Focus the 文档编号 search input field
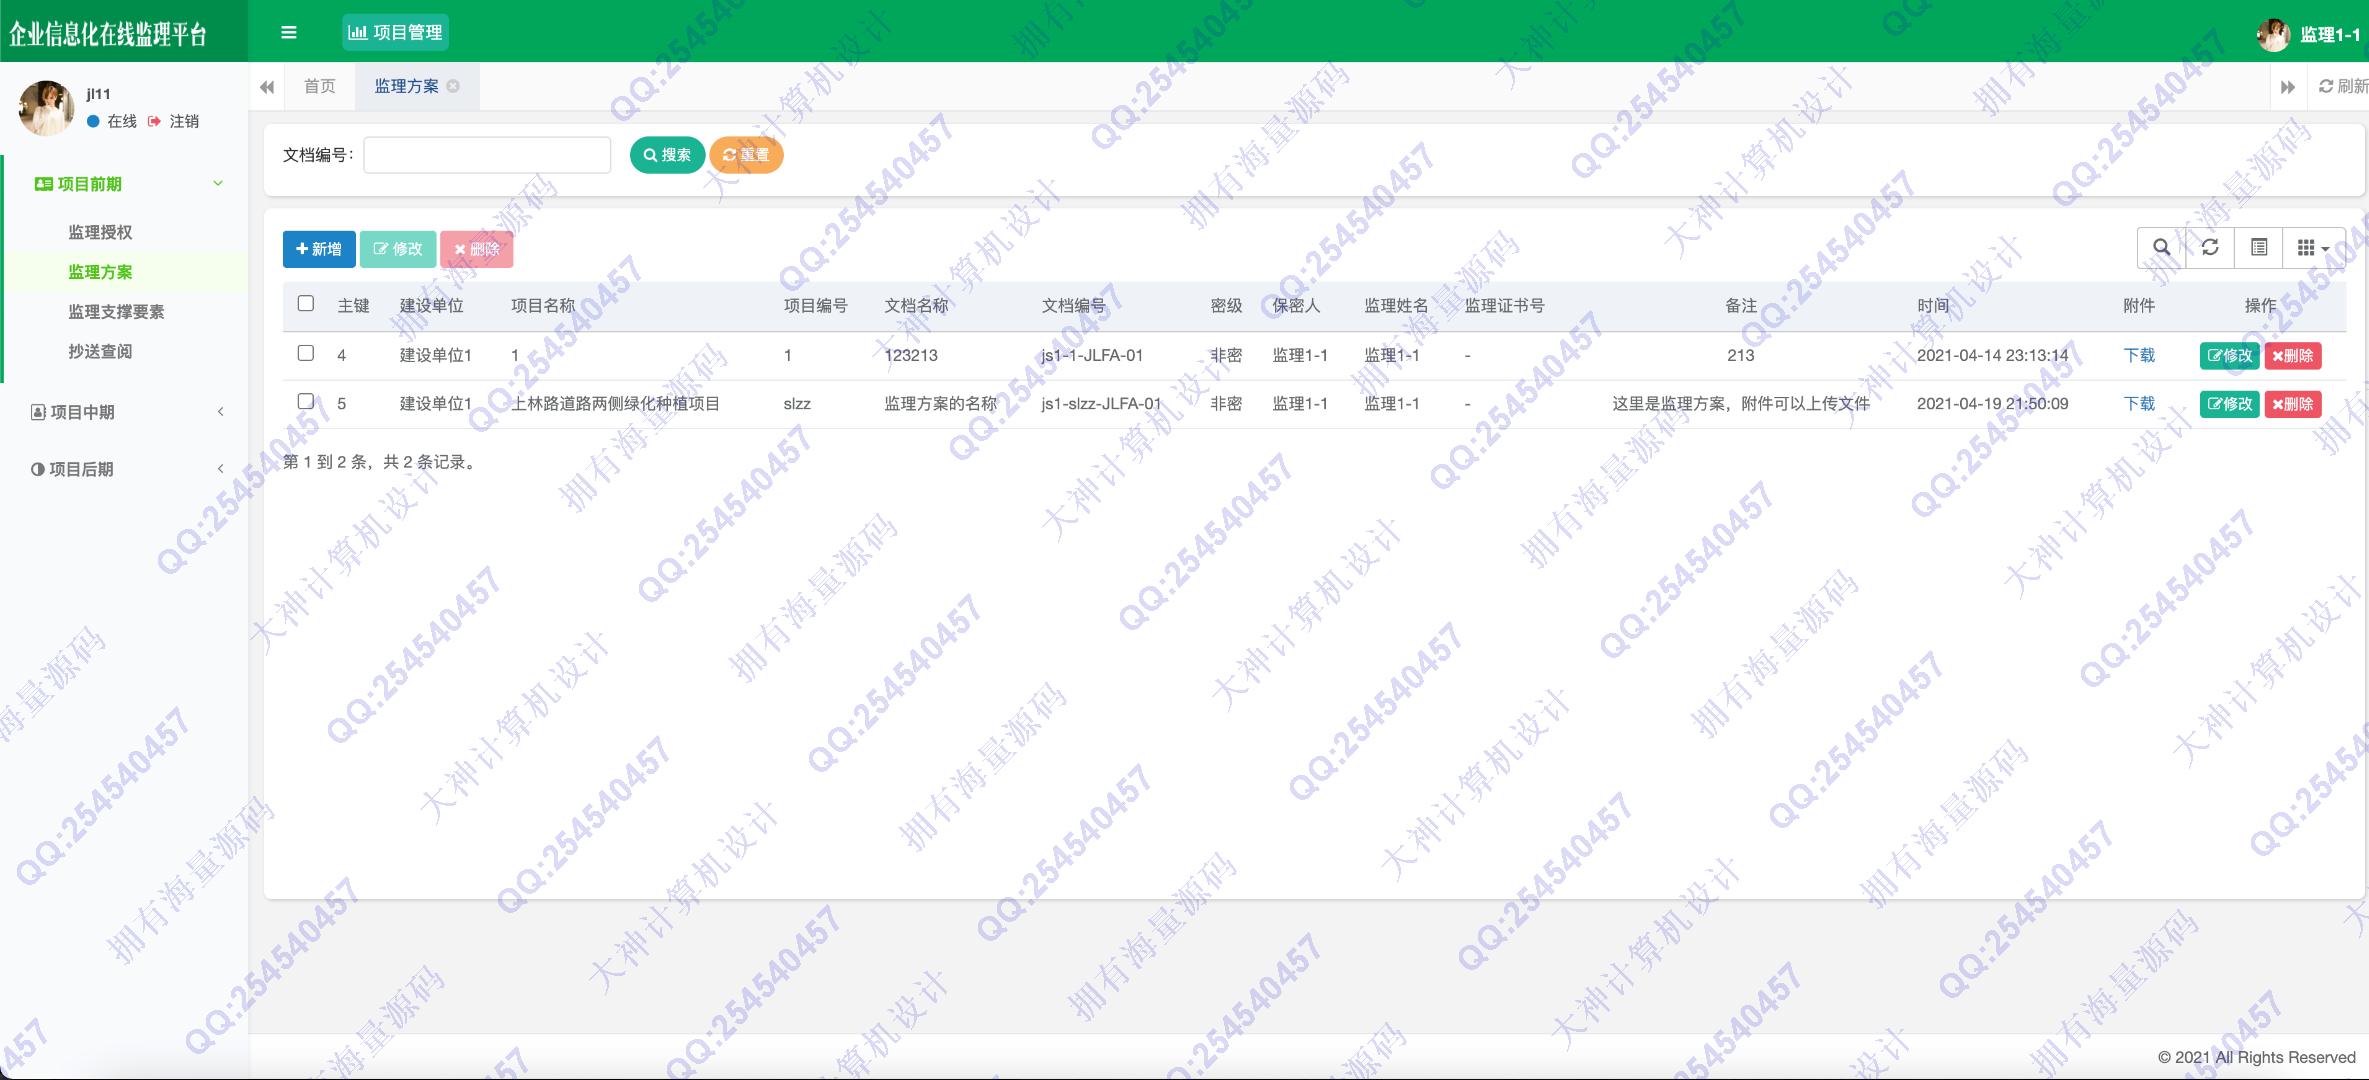This screenshot has height=1080, width=2369. tap(487, 155)
